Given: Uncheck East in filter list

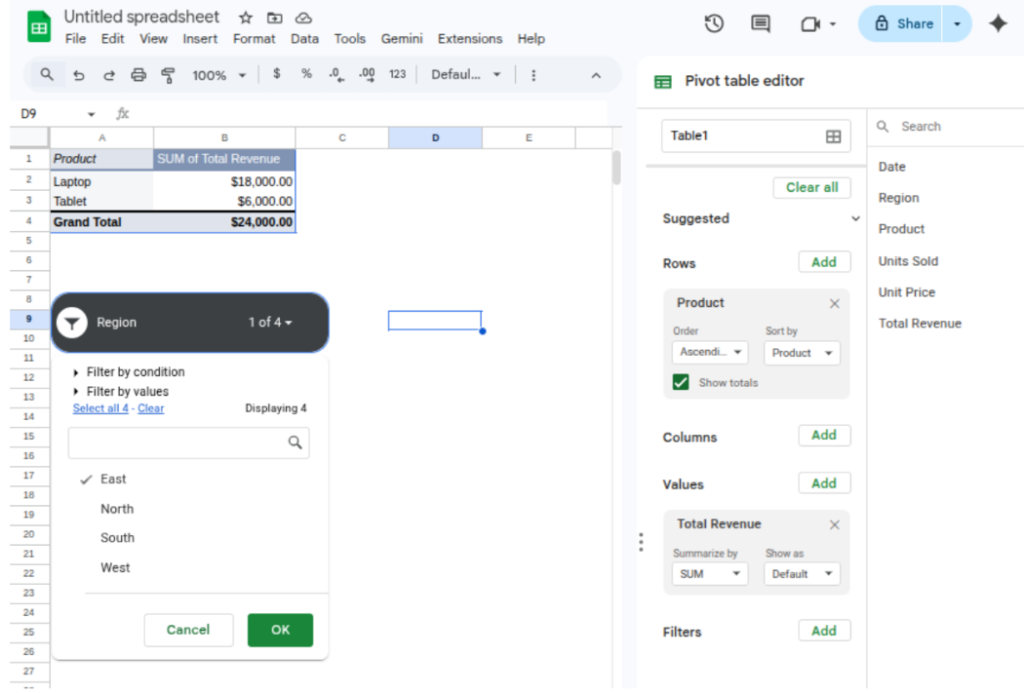Looking at the screenshot, I should tap(112, 479).
